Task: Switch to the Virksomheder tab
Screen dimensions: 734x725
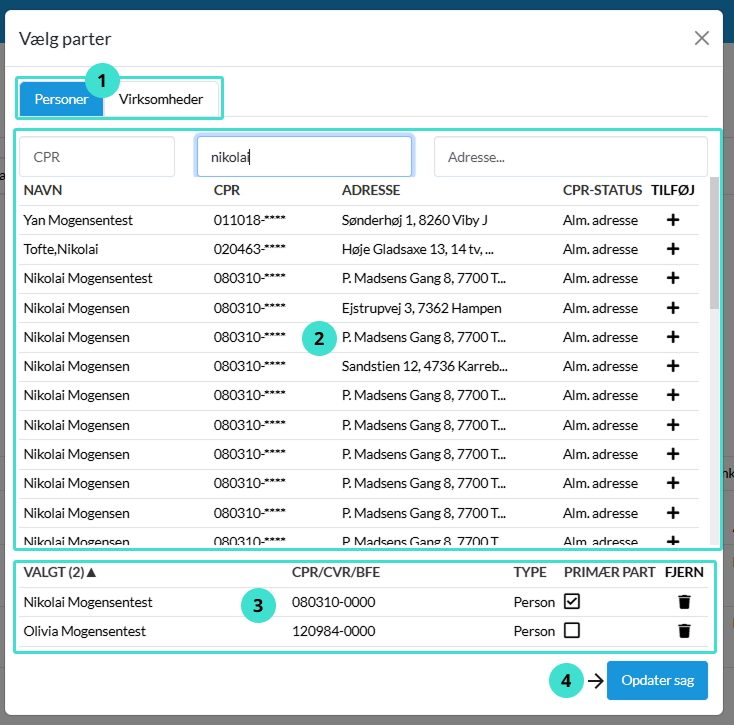Action: 161,99
